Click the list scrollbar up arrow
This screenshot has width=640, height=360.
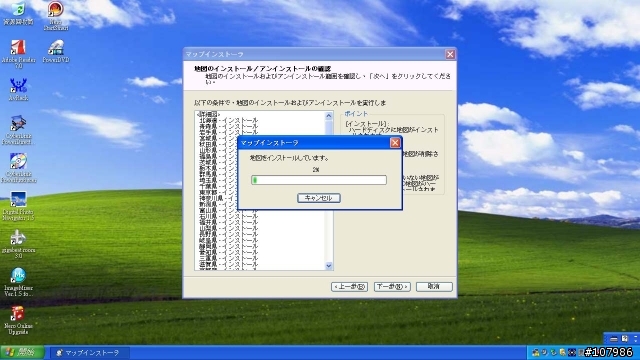click(x=329, y=116)
